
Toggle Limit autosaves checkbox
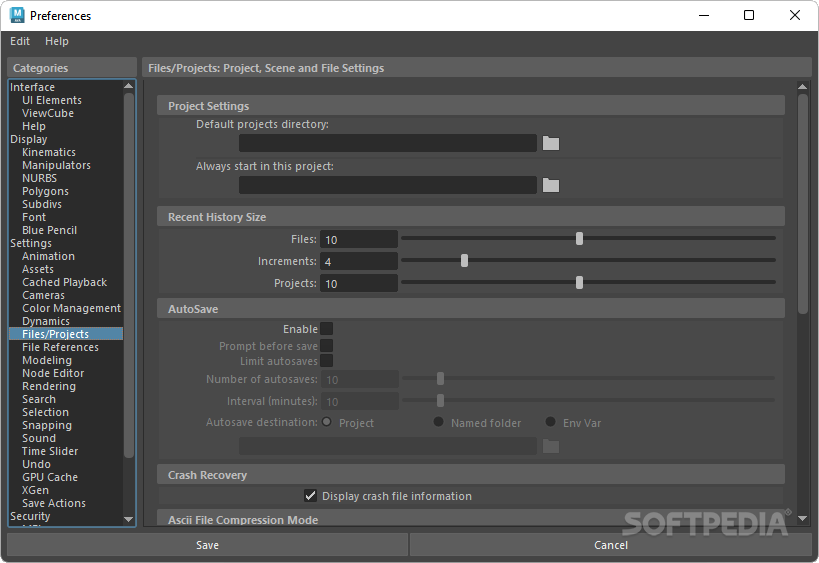pos(326,360)
